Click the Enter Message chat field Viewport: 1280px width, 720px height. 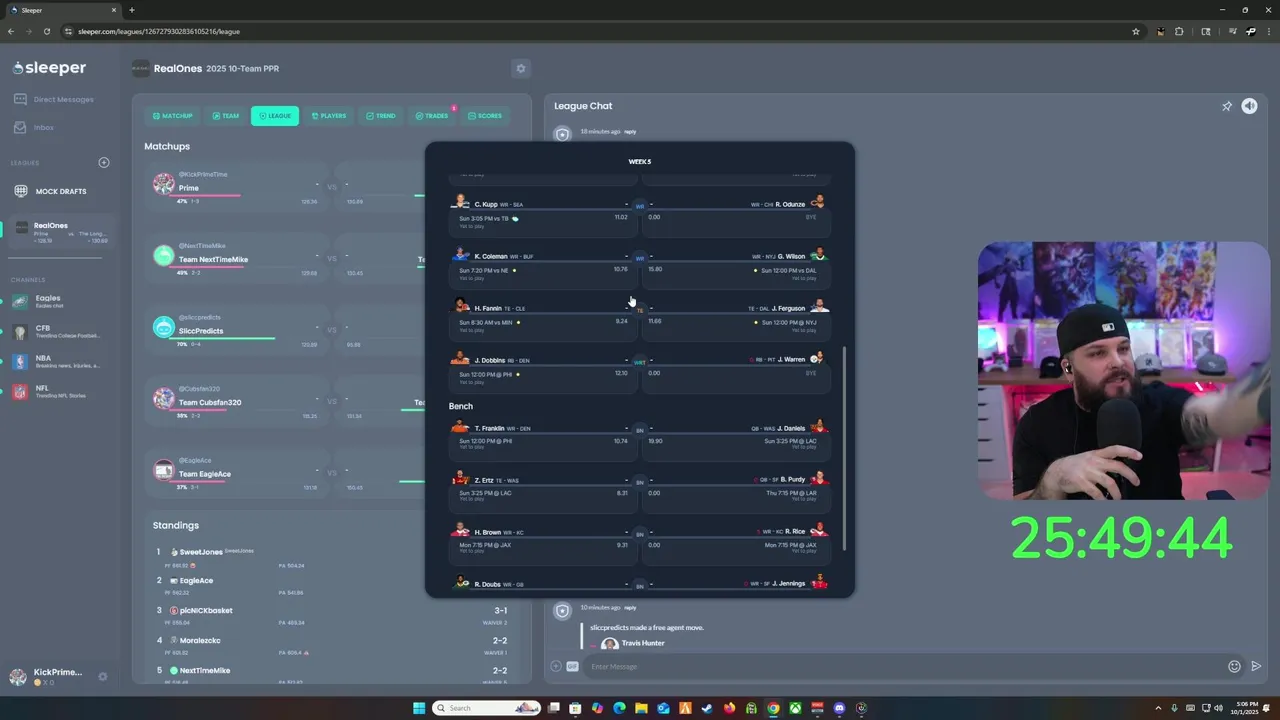pyautogui.click(x=905, y=667)
